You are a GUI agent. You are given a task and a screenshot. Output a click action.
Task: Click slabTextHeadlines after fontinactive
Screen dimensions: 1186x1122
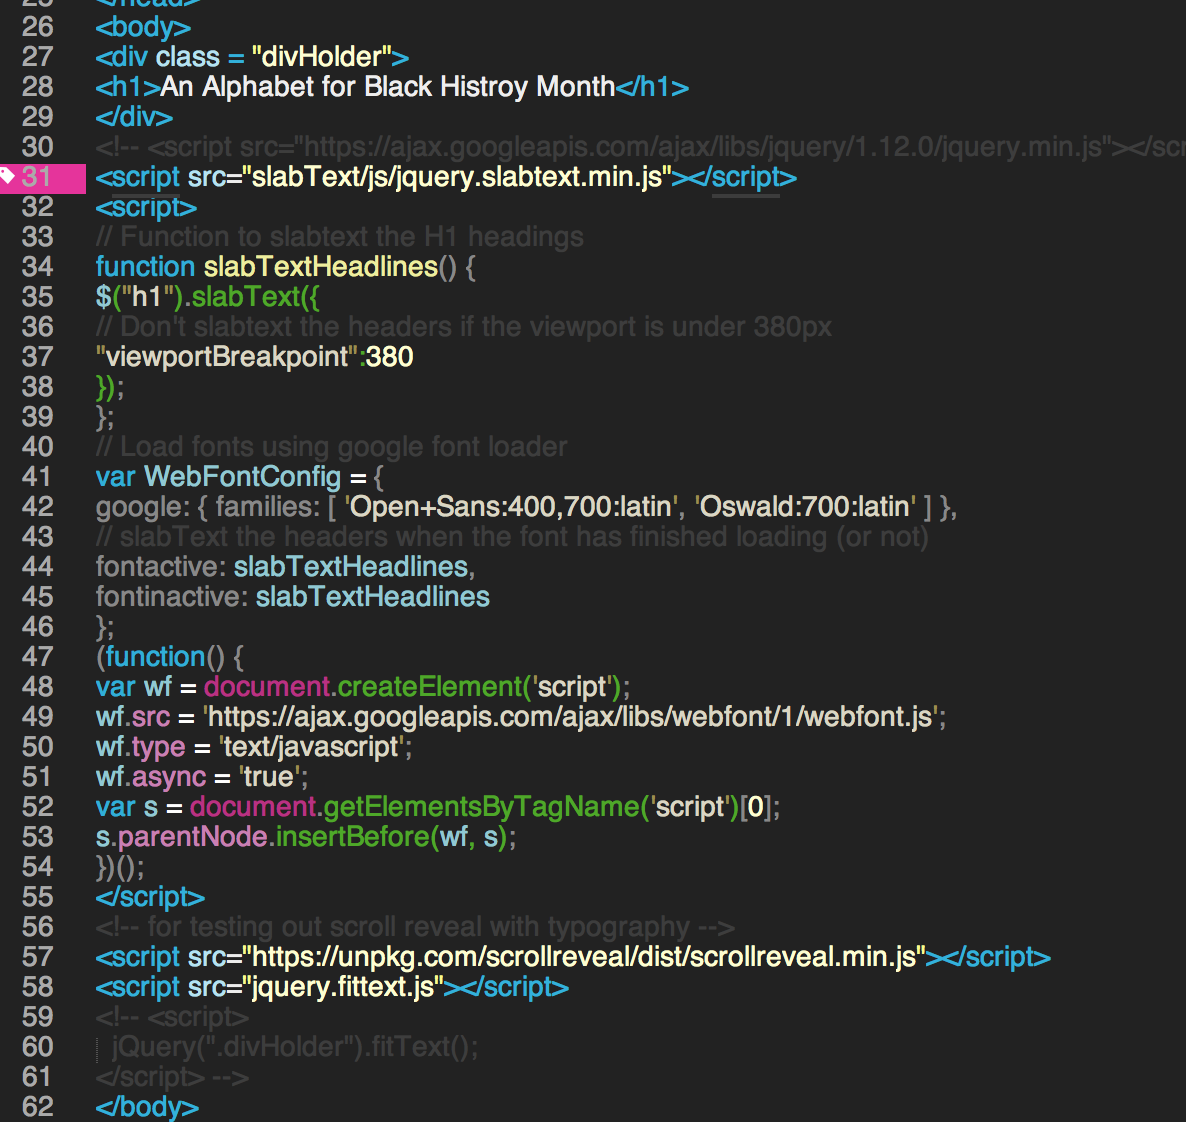click(373, 598)
